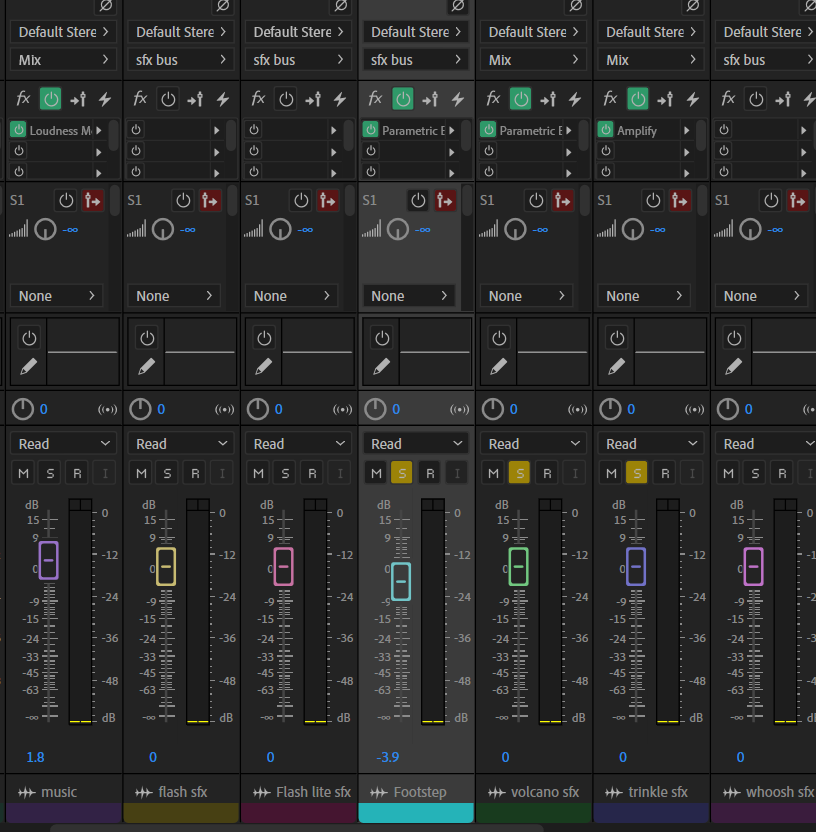Click the music track volume value 1.8
This screenshot has width=816, height=832.
click(35, 757)
